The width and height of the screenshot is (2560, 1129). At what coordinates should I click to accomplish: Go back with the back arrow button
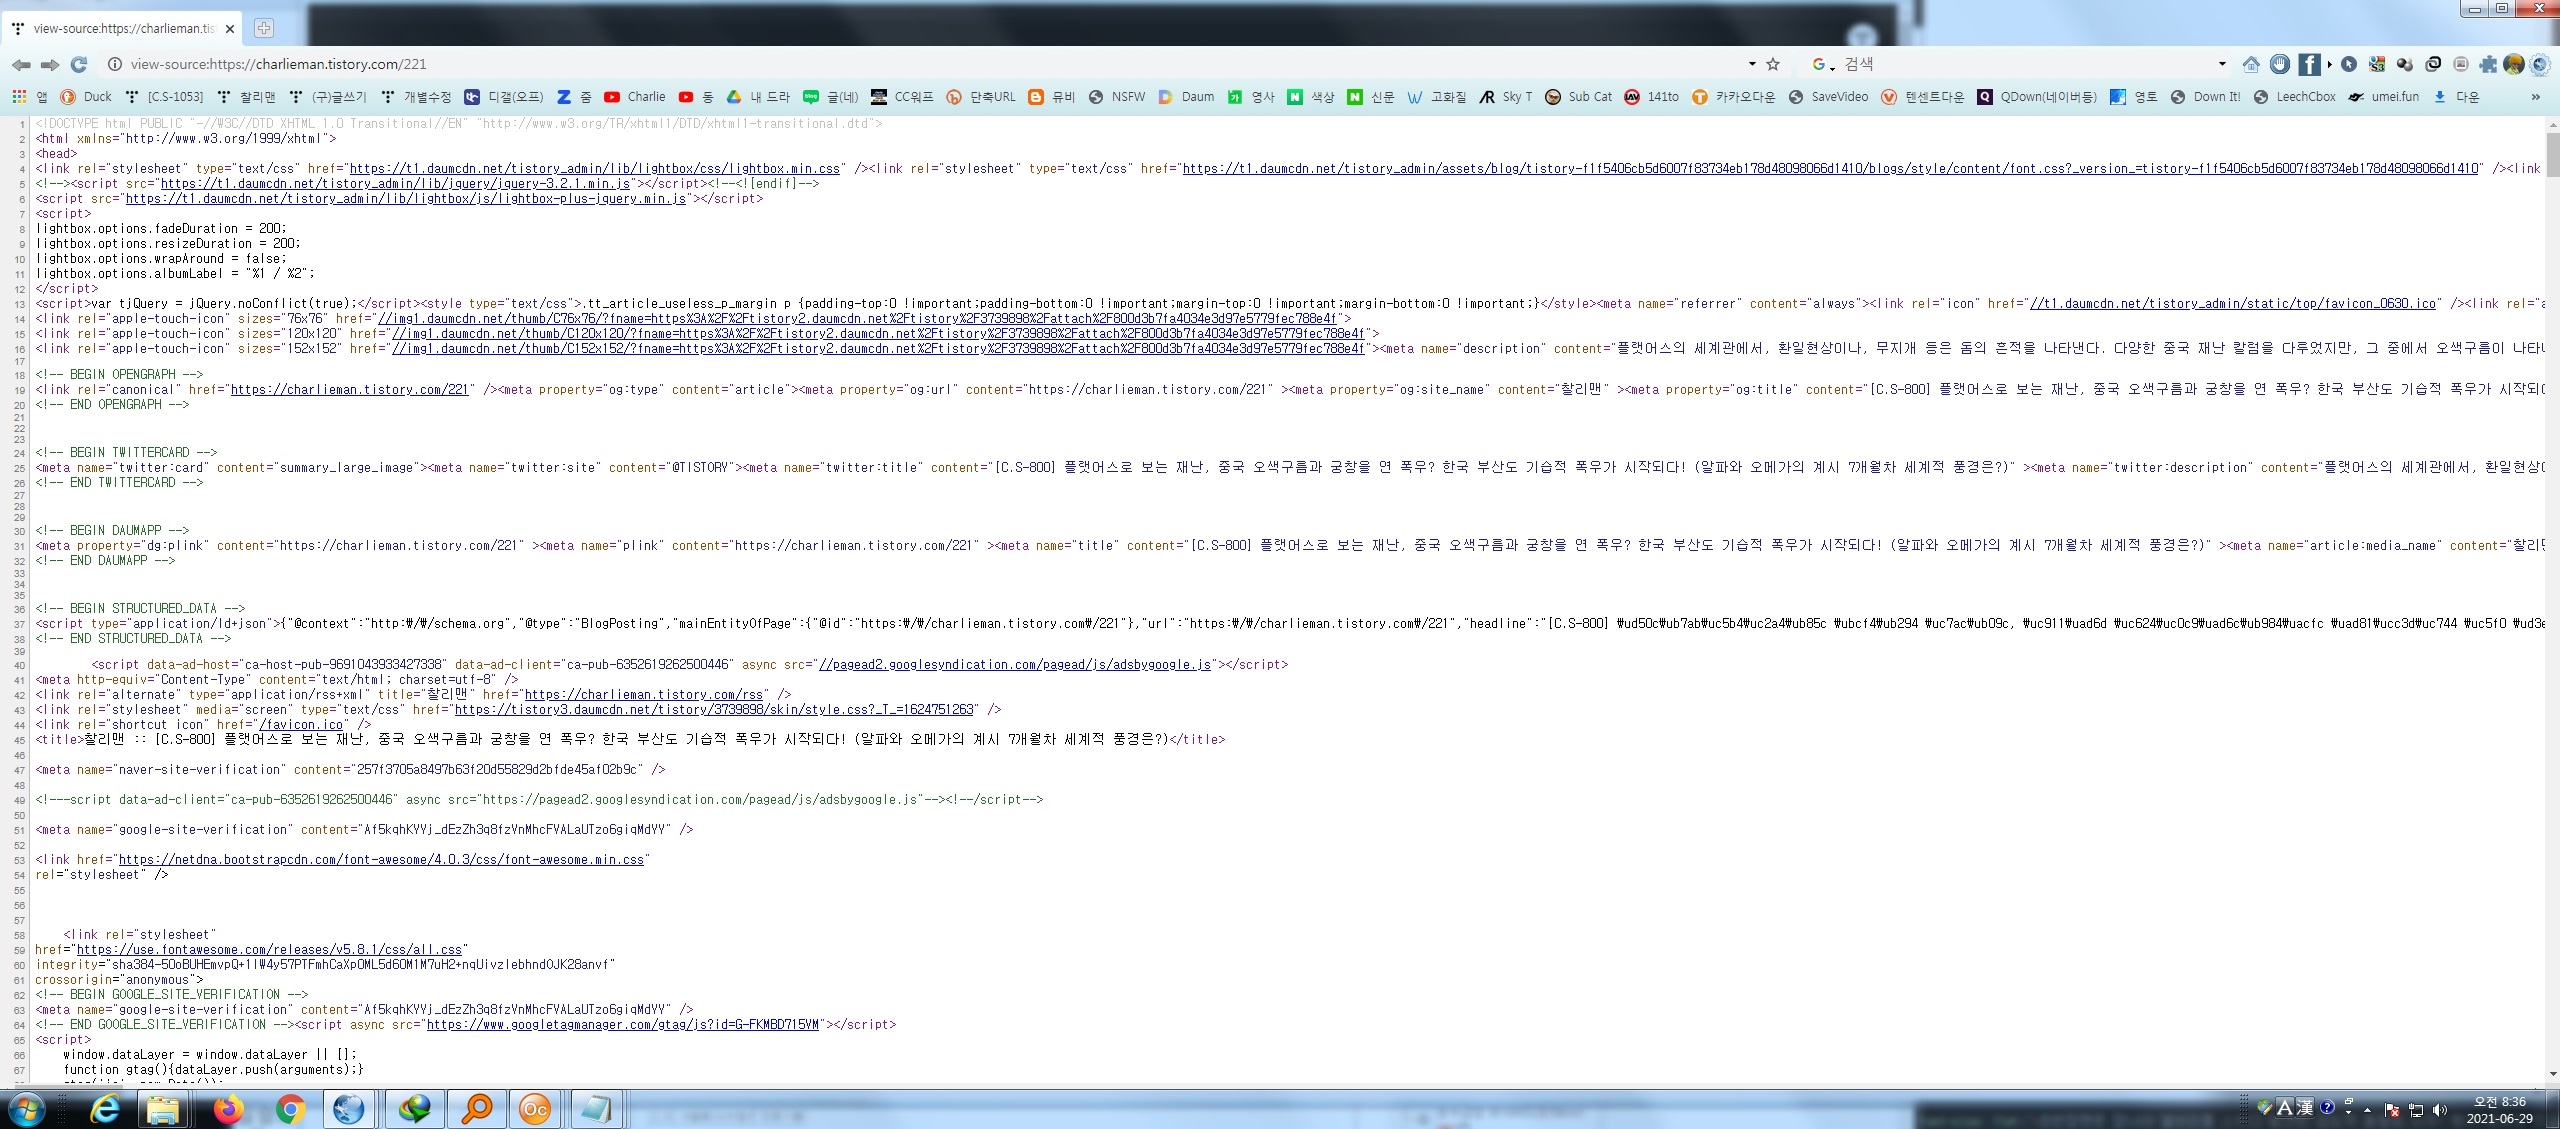coord(21,64)
